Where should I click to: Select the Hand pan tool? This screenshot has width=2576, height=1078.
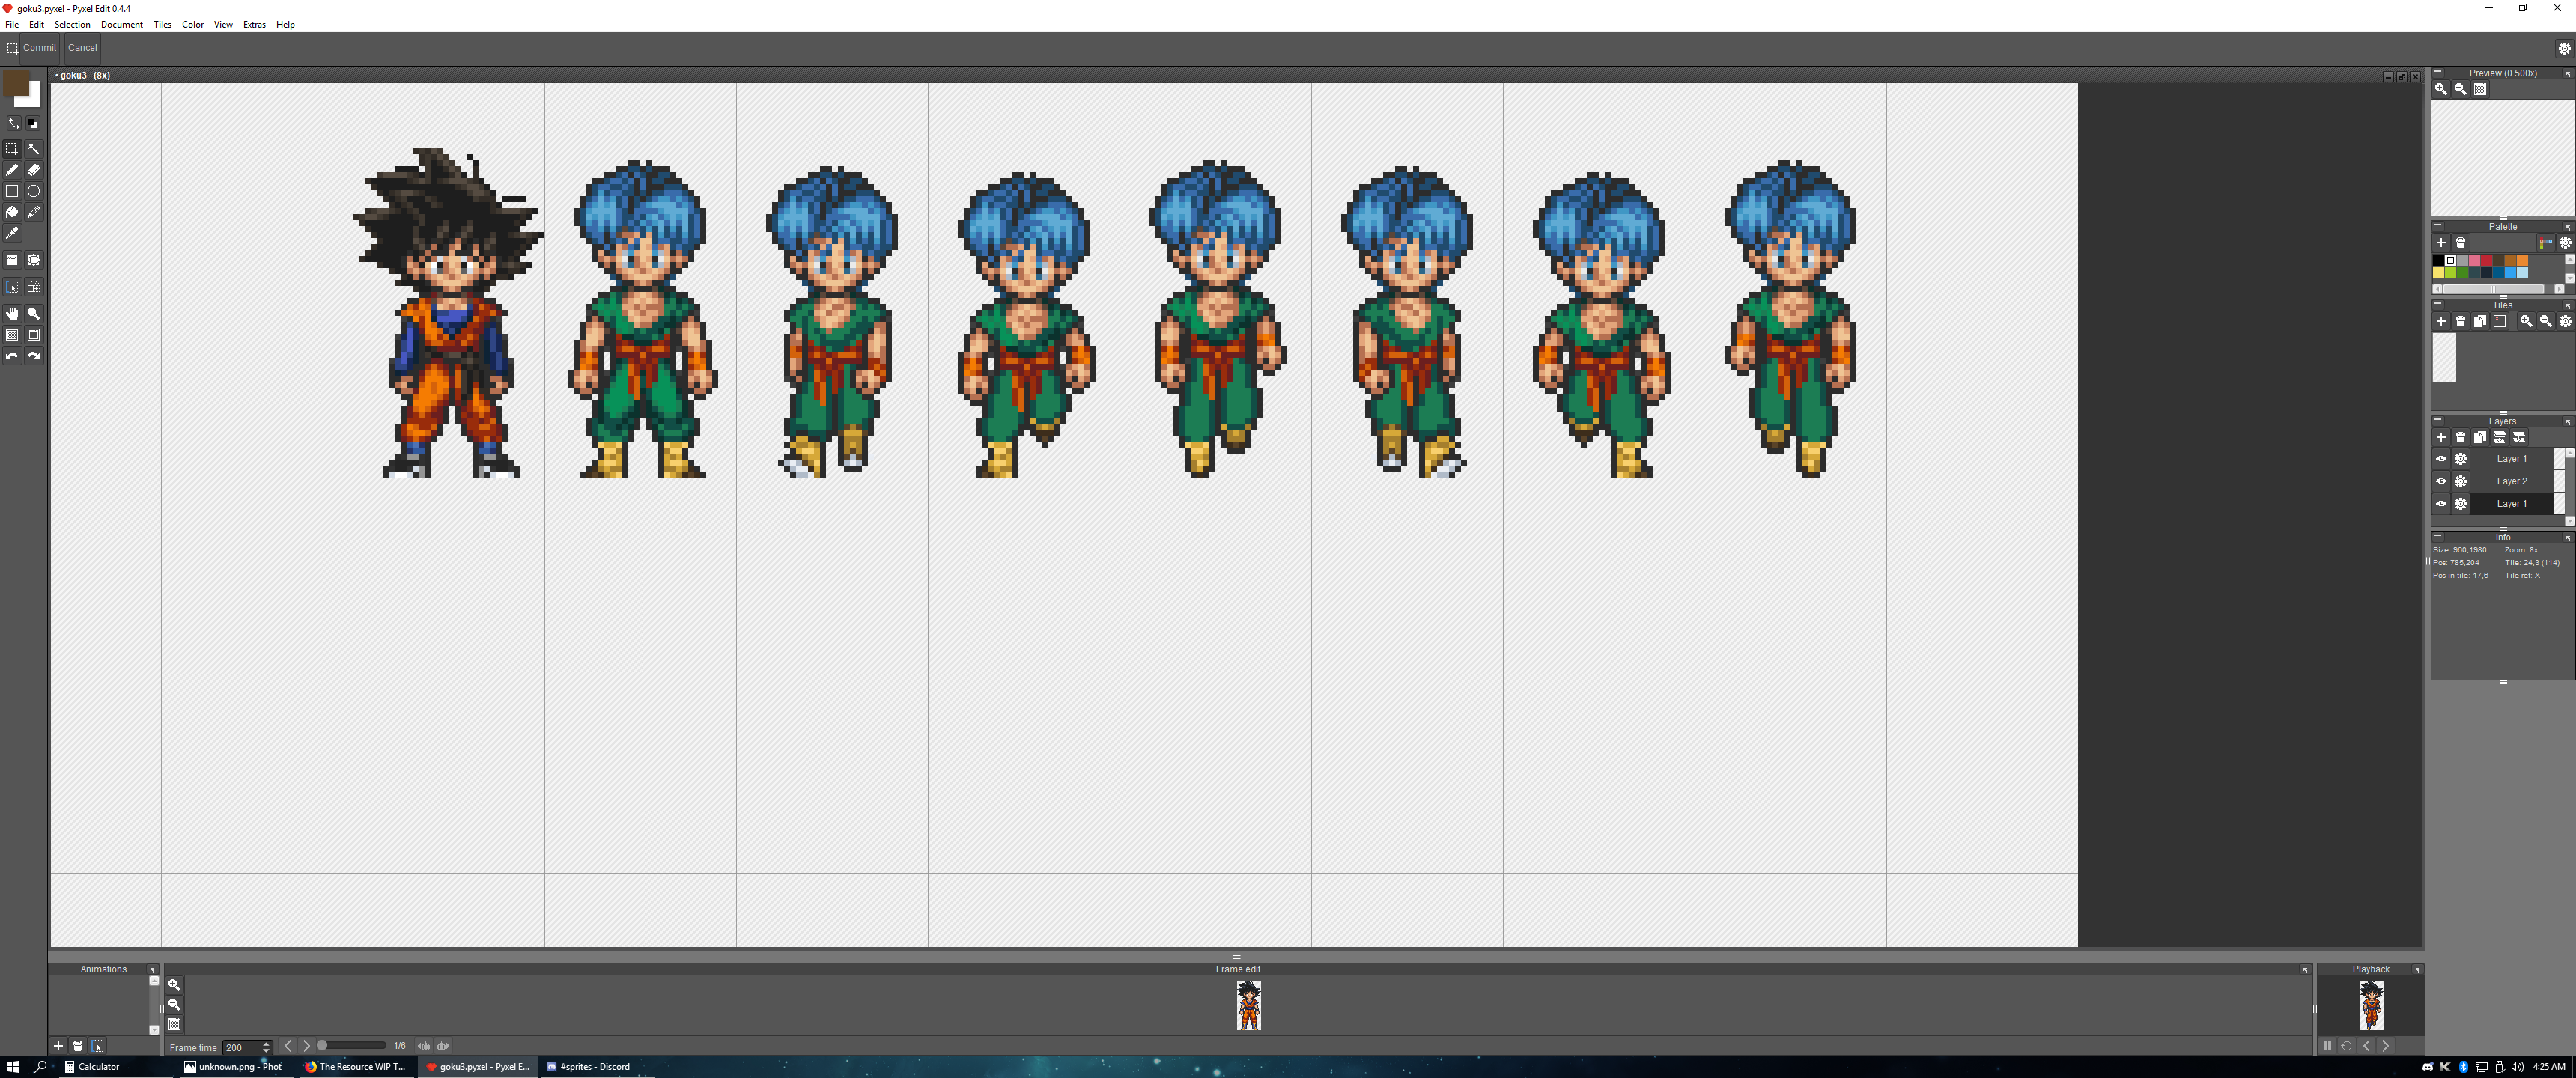[x=12, y=314]
